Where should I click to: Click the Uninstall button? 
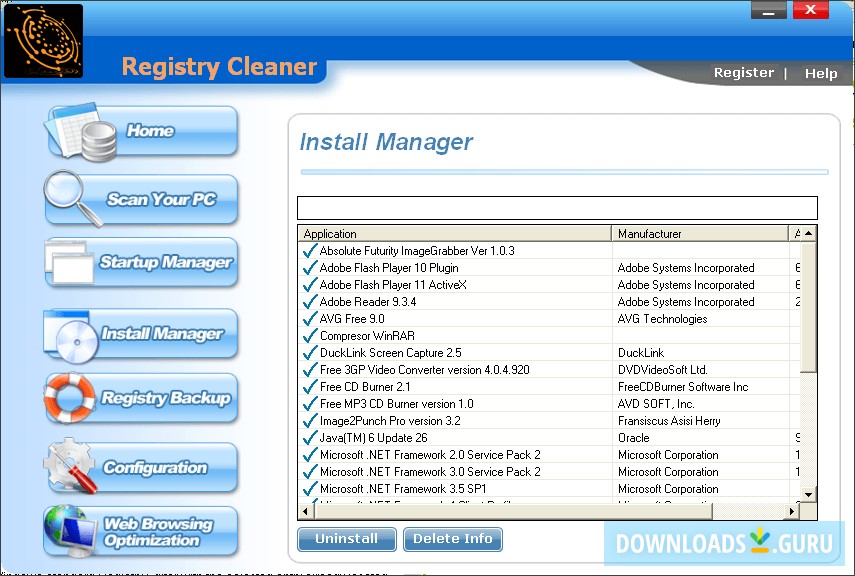[346, 539]
